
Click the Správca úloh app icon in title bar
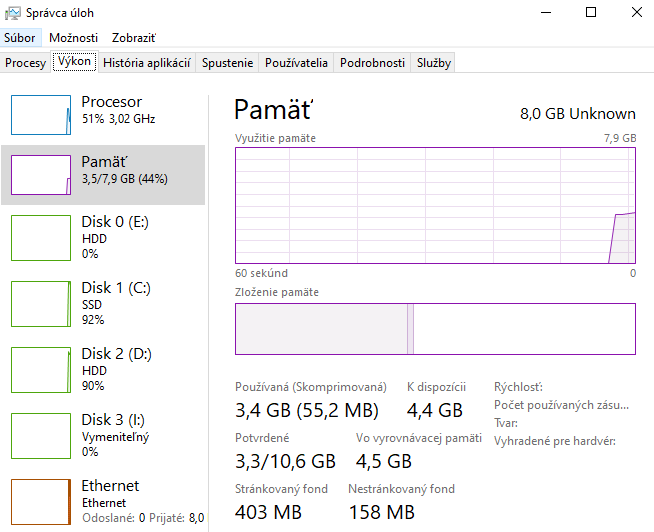click(x=11, y=13)
